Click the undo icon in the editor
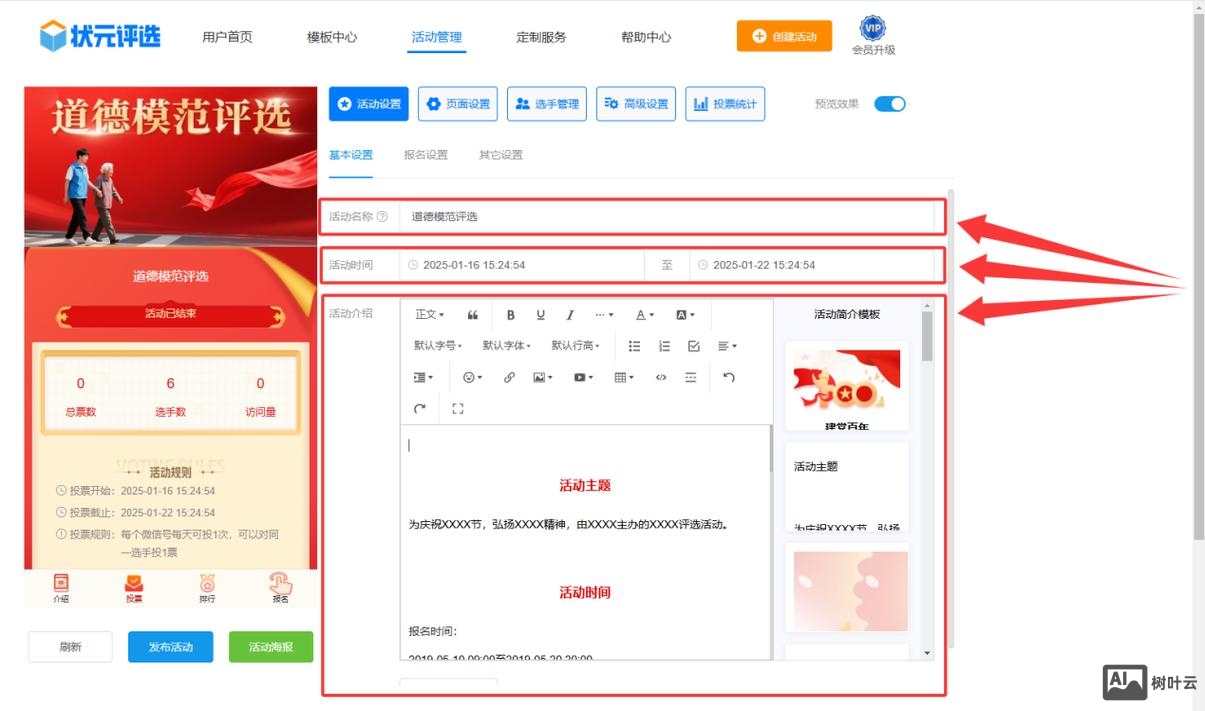This screenshot has height=711, width=1205. point(730,376)
